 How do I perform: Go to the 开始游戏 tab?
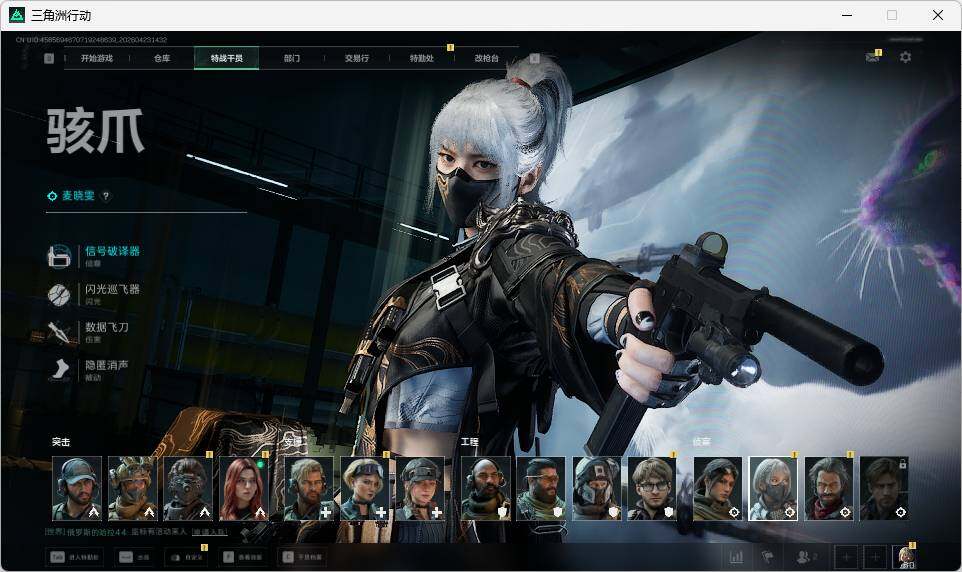coord(97,58)
